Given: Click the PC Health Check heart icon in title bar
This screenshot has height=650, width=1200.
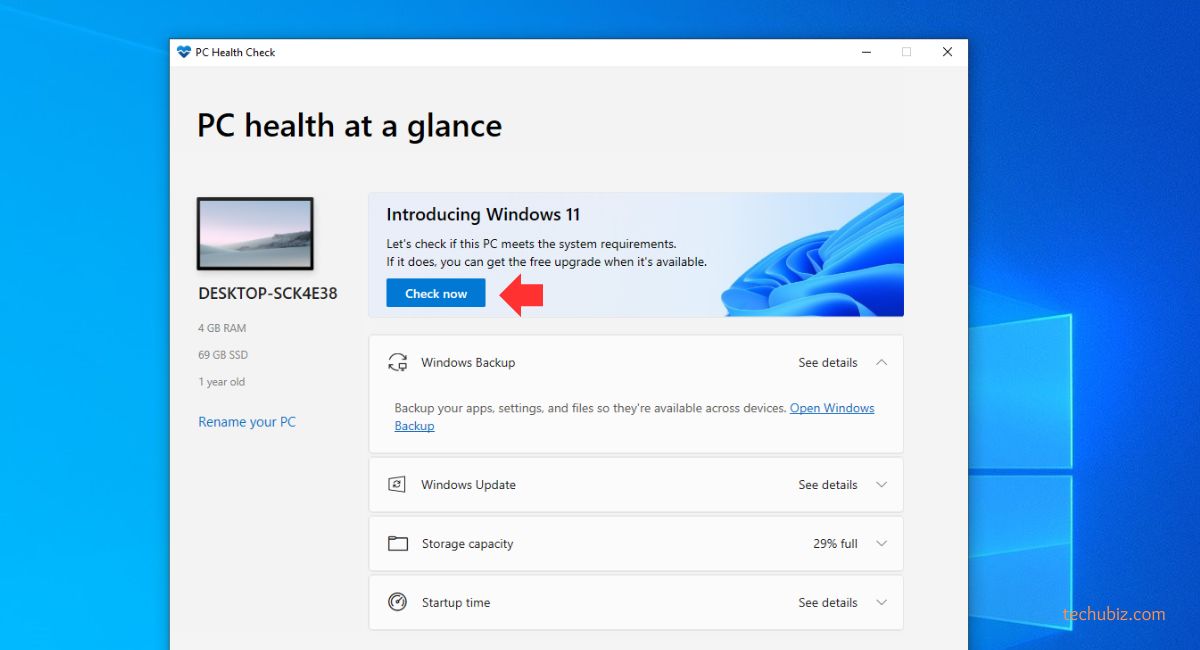Looking at the screenshot, I should 183,52.
